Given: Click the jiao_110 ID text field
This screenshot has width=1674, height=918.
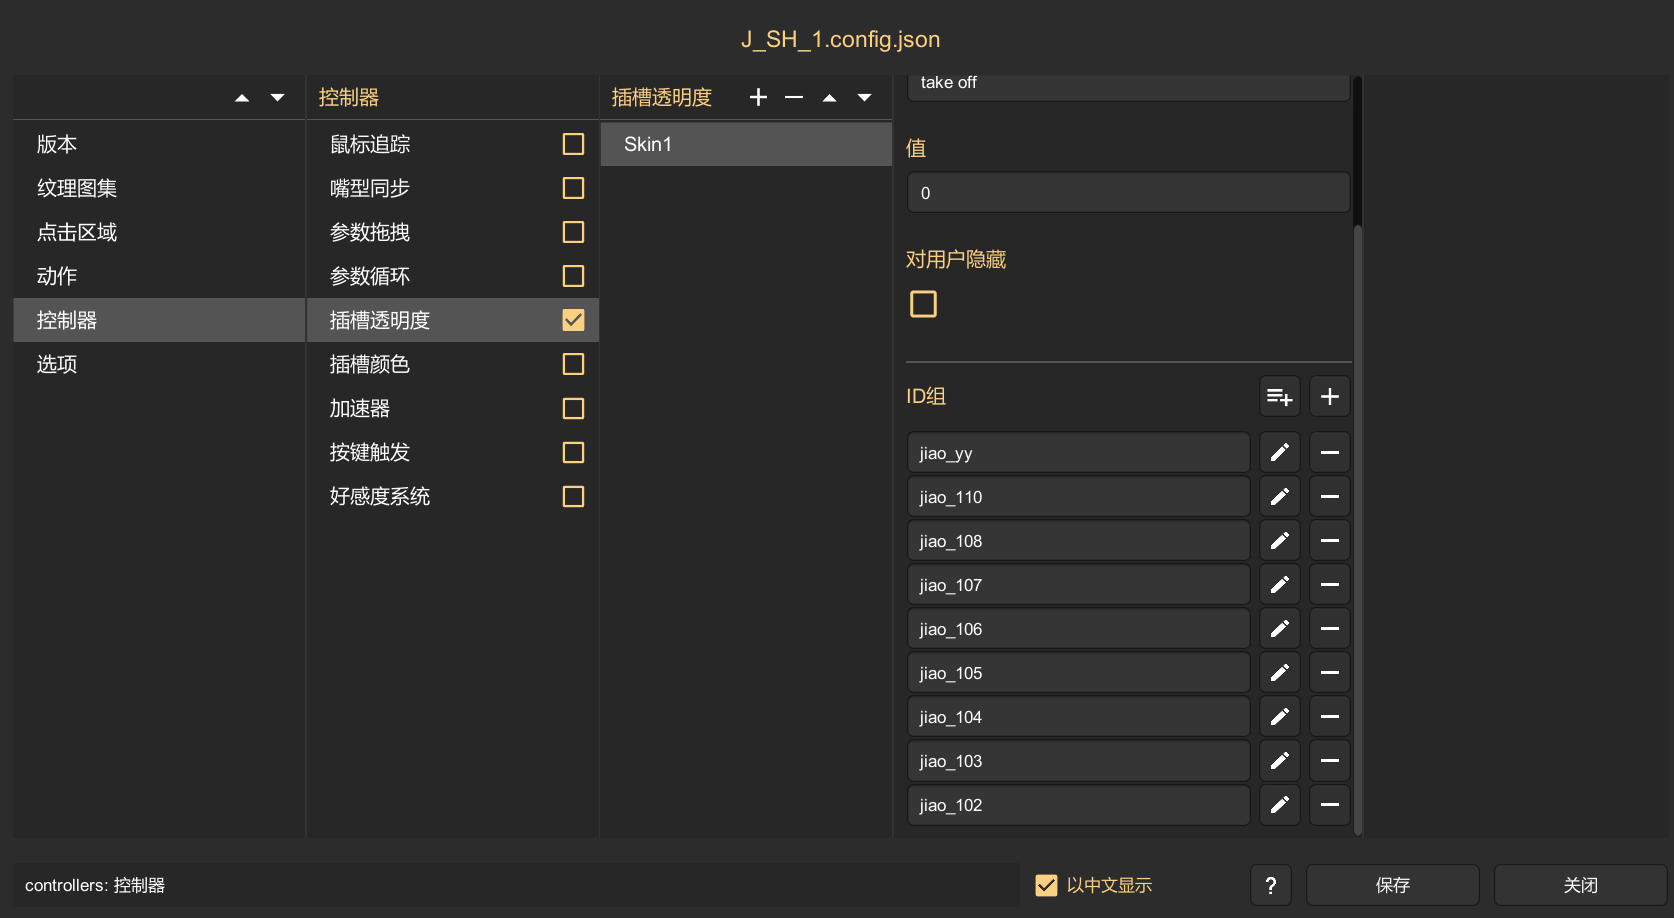Looking at the screenshot, I should pos(1079,497).
